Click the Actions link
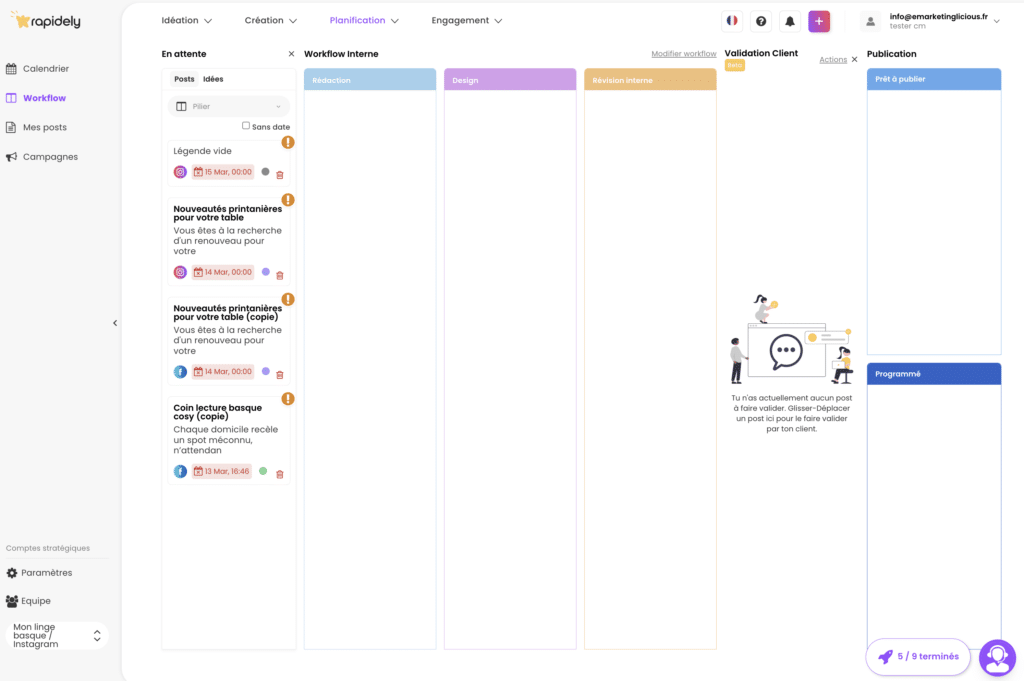 click(832, 60)
